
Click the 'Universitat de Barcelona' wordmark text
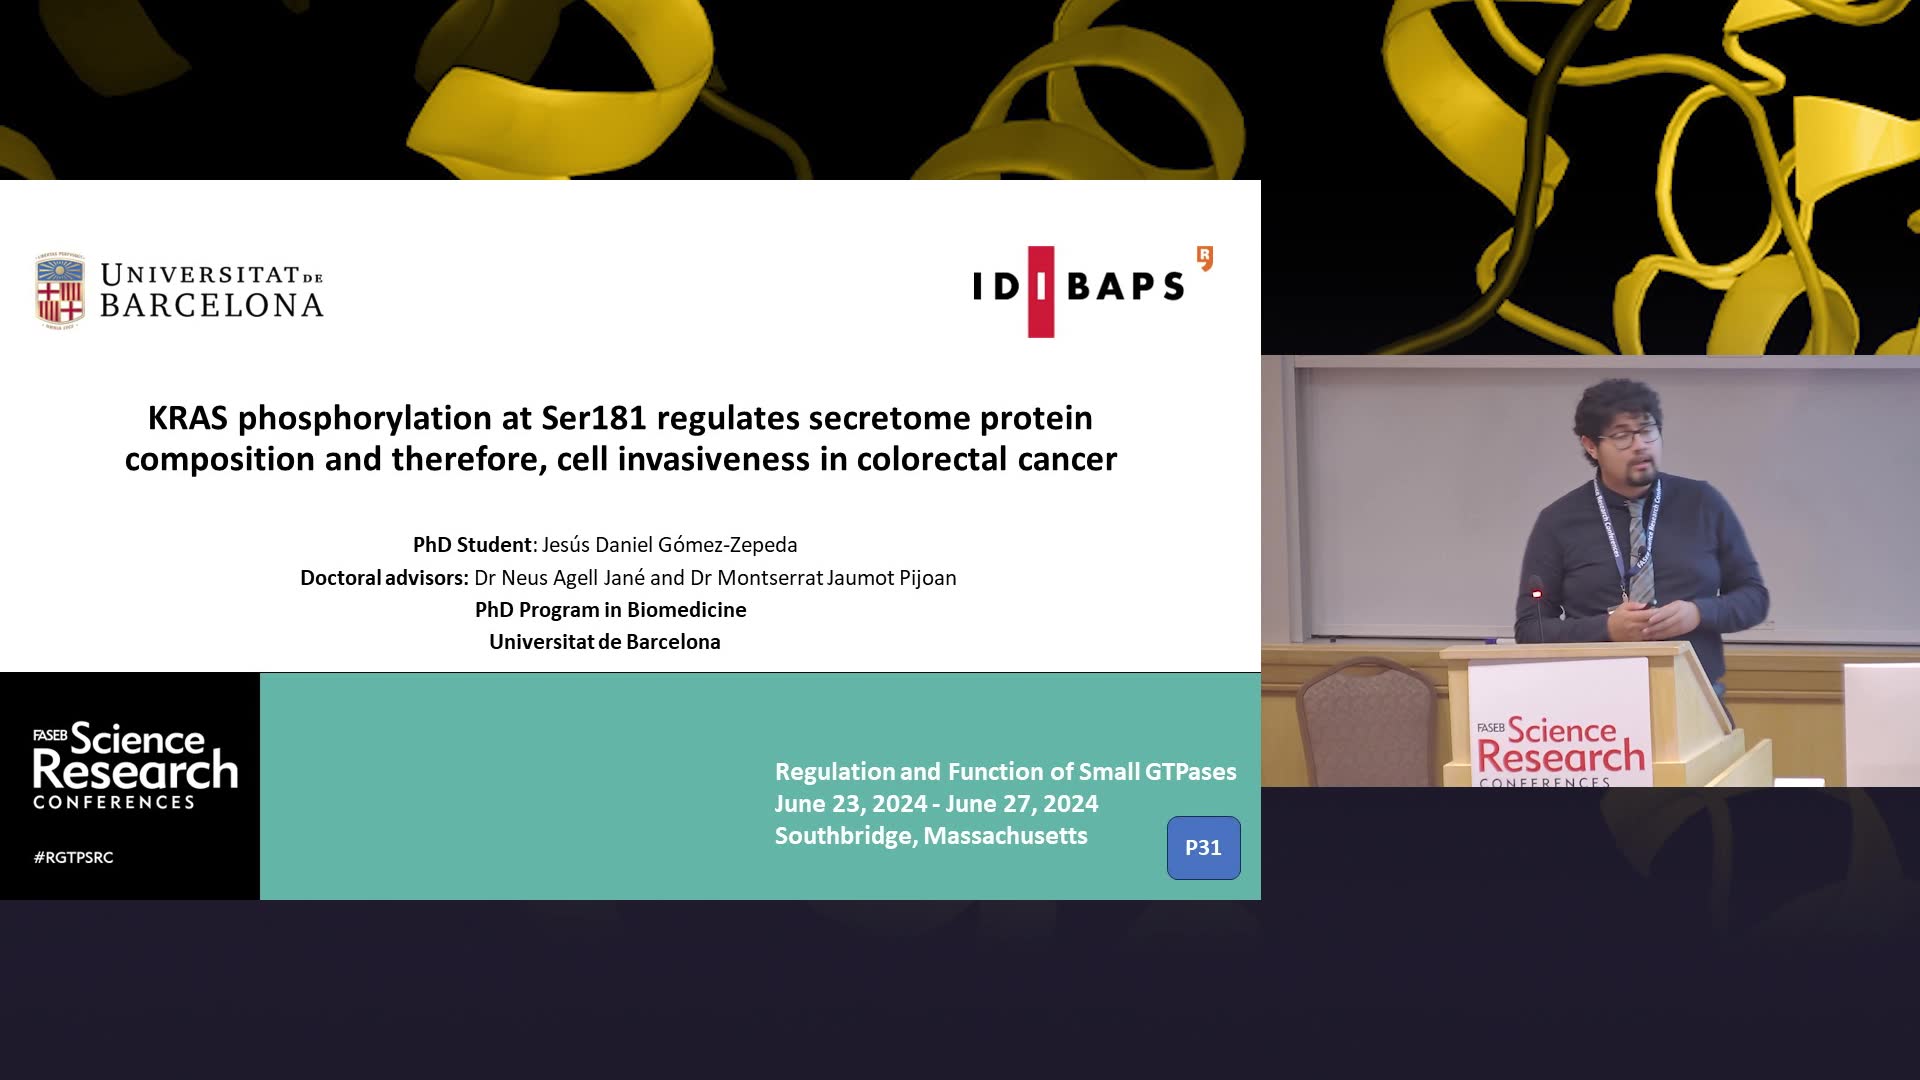212,291
